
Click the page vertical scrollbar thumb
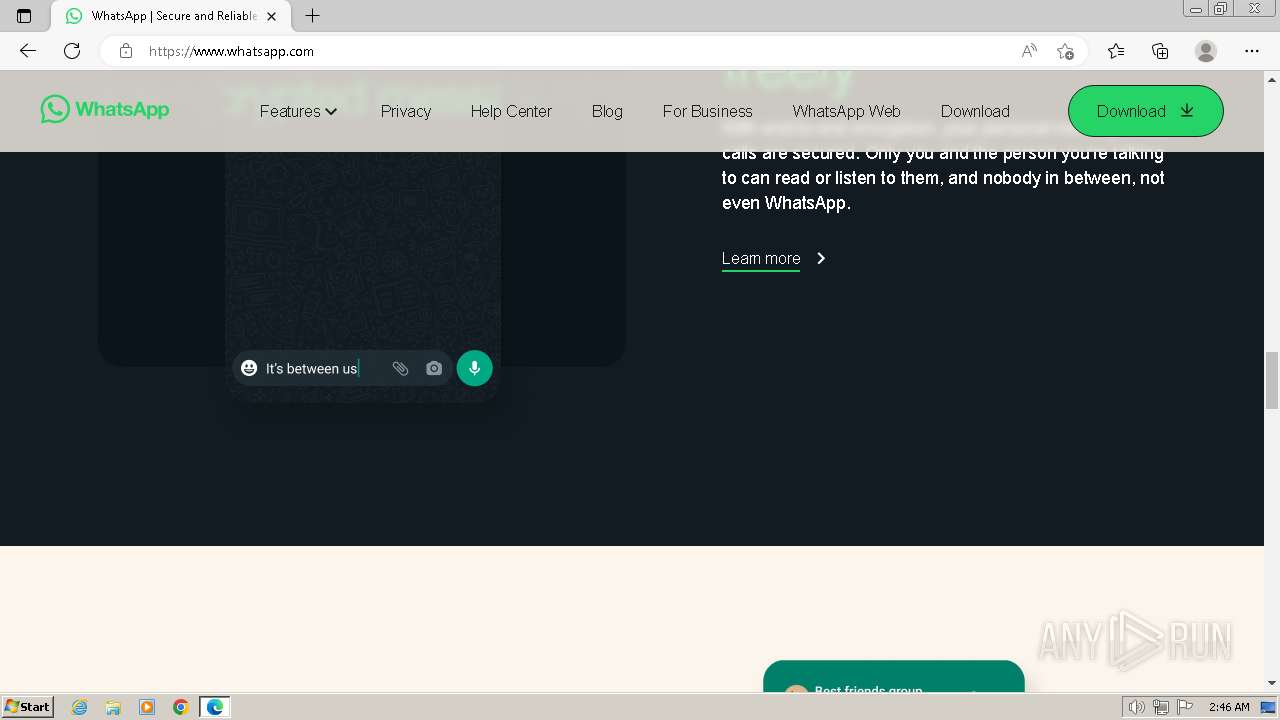pyautogui.click(x=1272, y=380)
